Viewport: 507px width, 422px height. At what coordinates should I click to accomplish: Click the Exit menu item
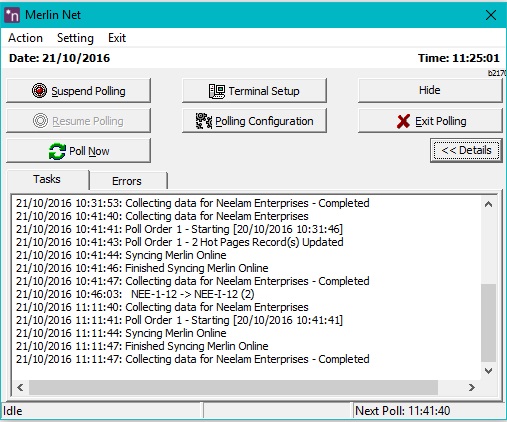tap(117, 38)
